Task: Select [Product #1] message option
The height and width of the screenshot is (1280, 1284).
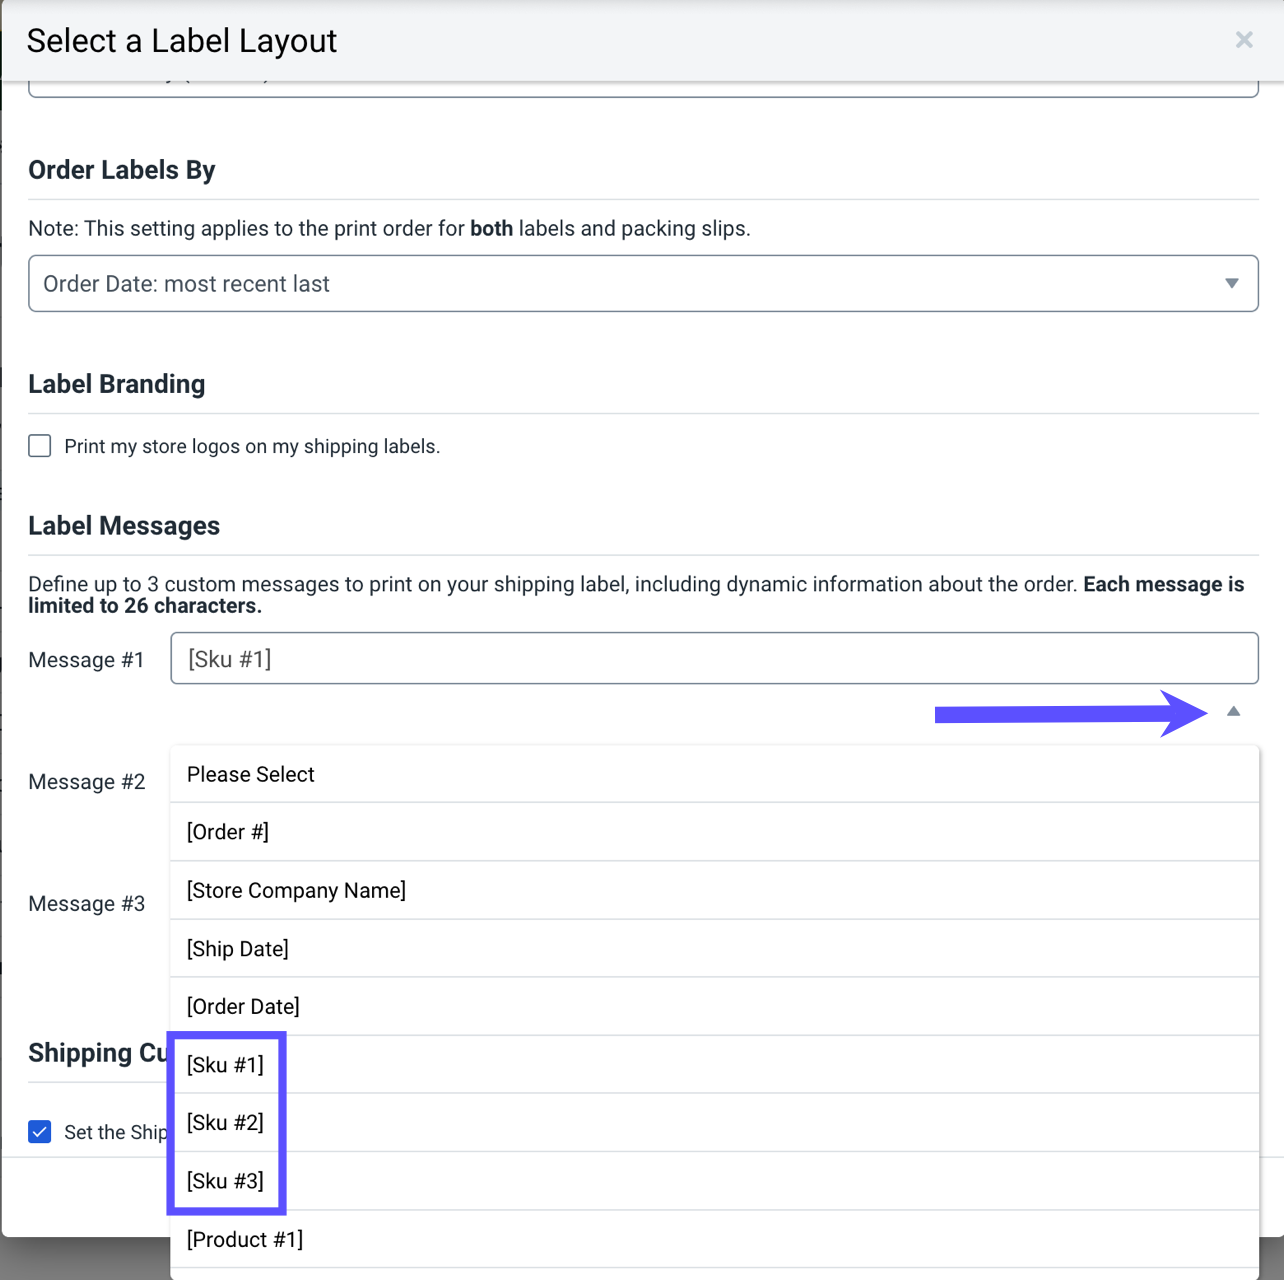Action: 244,1239
